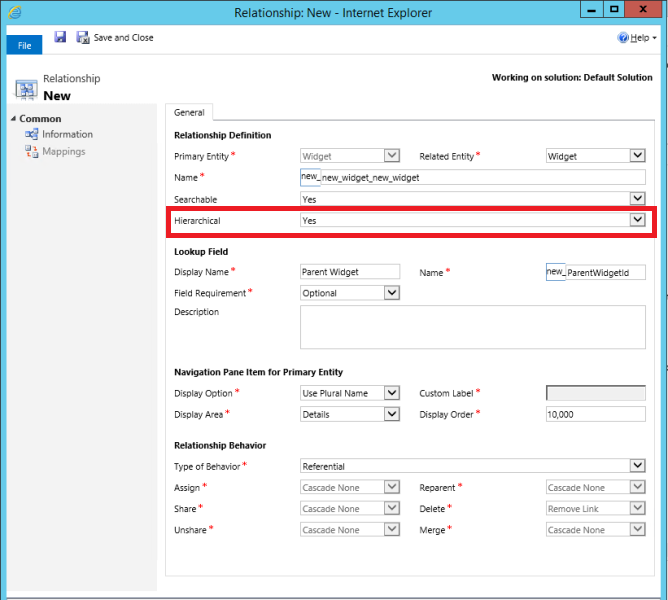Screen dimensions: 668x600
Task: Click the Internet Explorer window icon
Action: [13, 14]
